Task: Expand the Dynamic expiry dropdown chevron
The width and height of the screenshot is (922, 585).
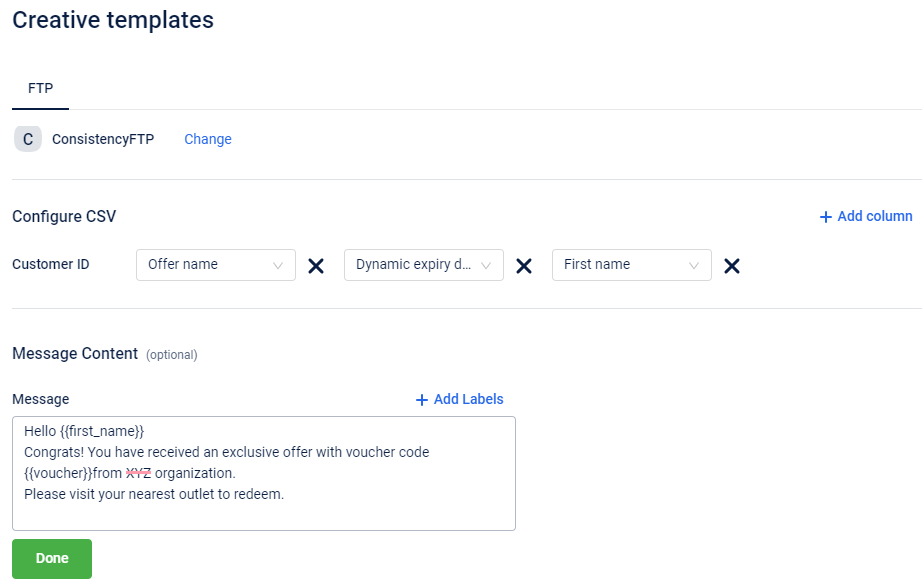Action: tap(486, 266)
